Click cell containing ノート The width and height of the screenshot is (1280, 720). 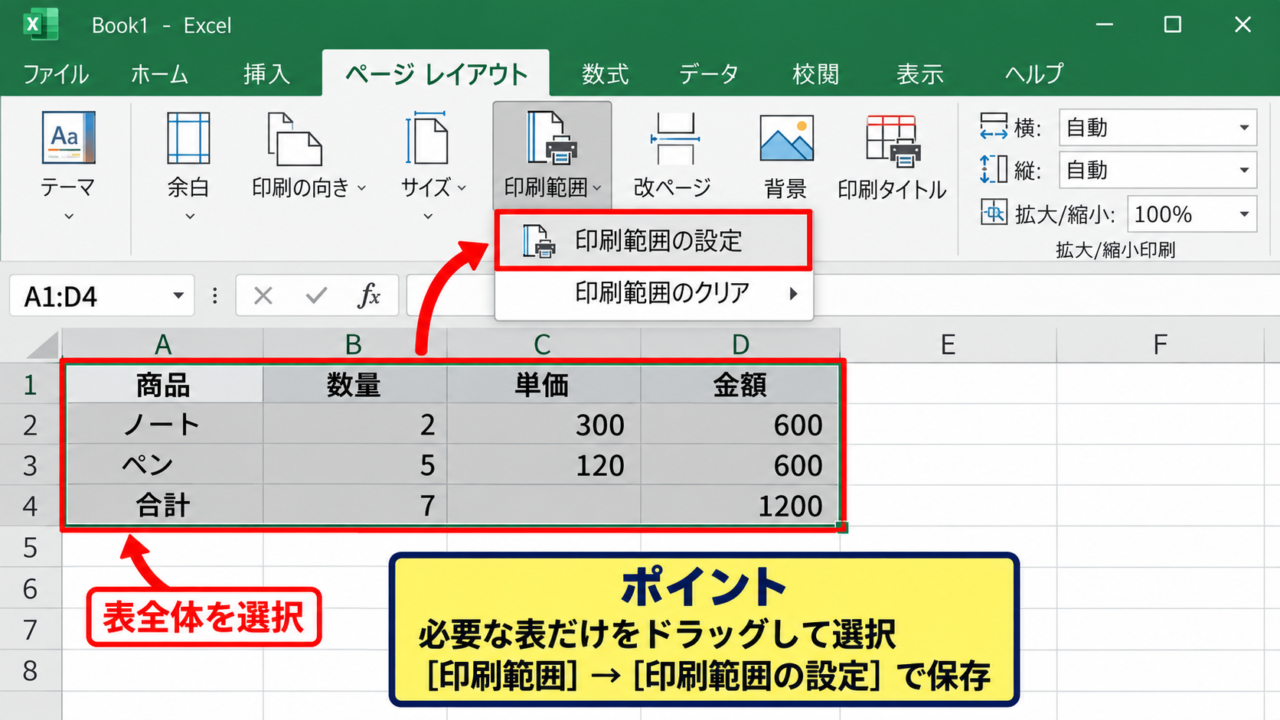[x=162, y=425]
